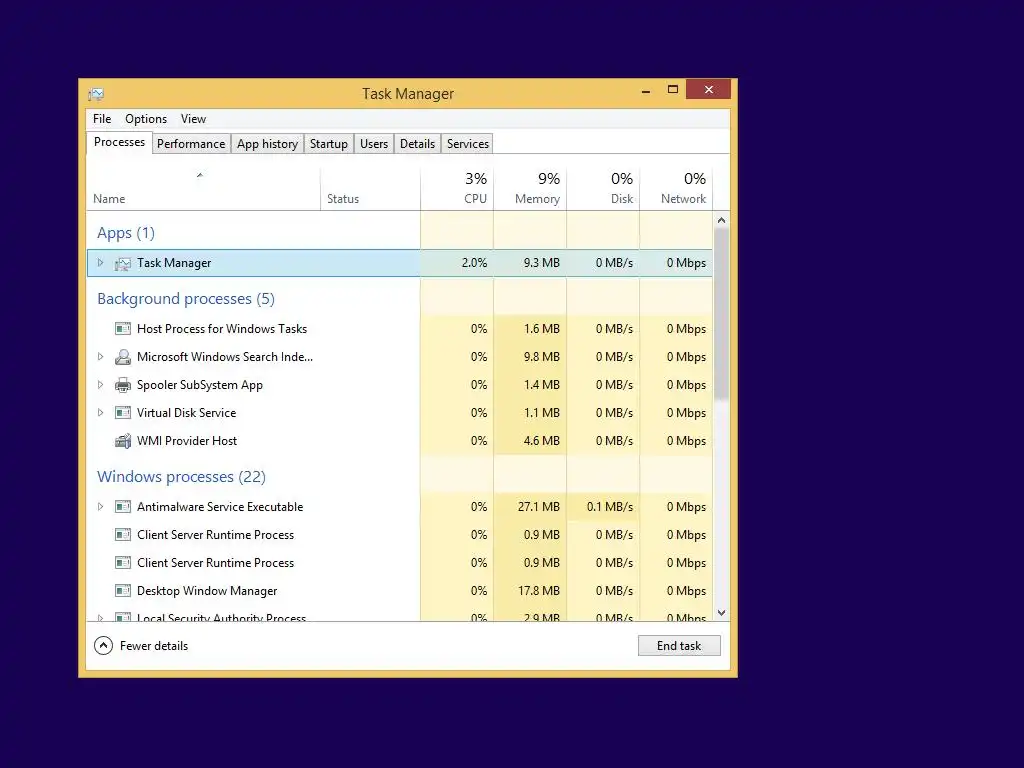This screenshot has width=1024, height=768.
Task: Open the Startup tab
Action: [x=328, y=144]
